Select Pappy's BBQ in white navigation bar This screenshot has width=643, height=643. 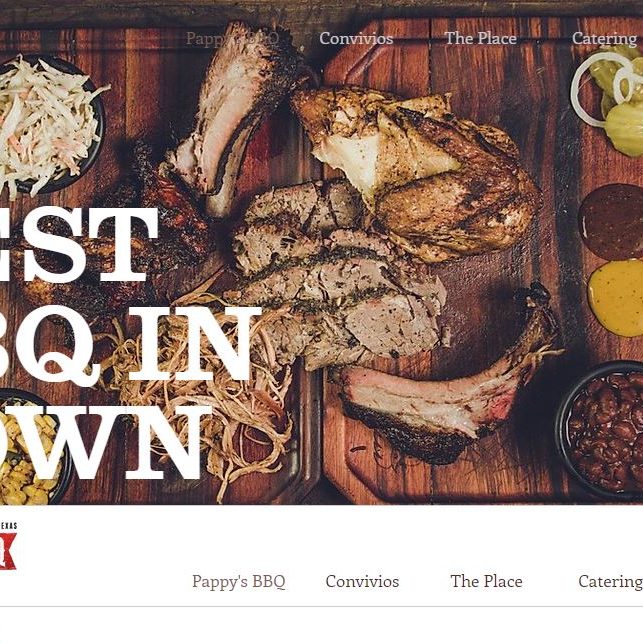(x=239, y=581)
